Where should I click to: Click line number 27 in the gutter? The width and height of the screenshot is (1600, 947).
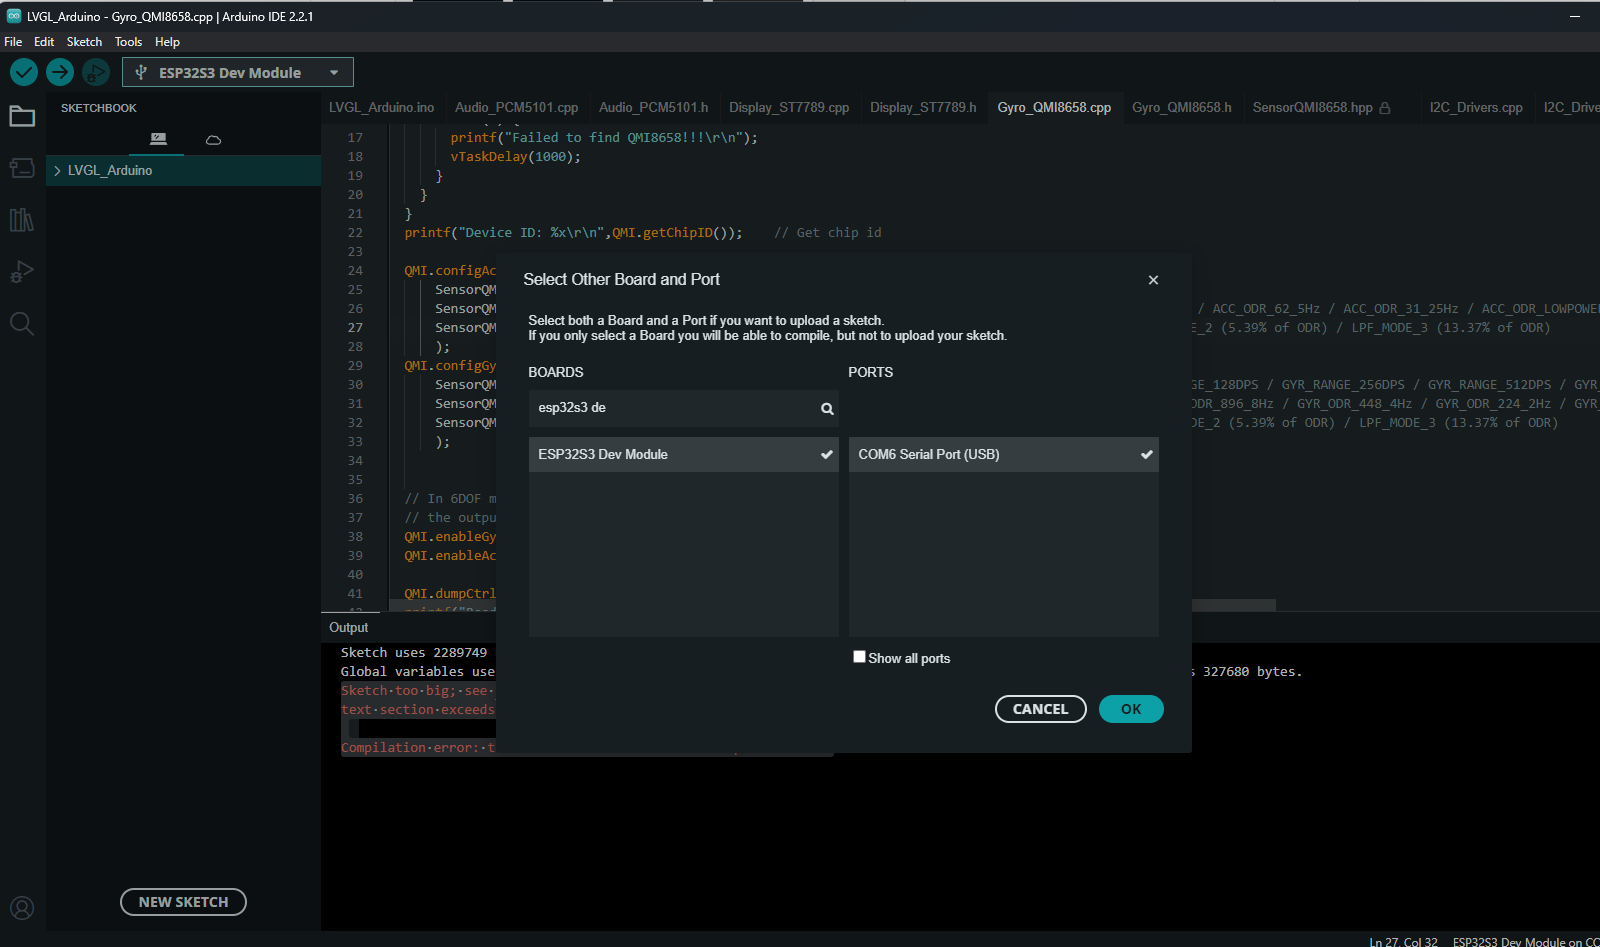355,327
